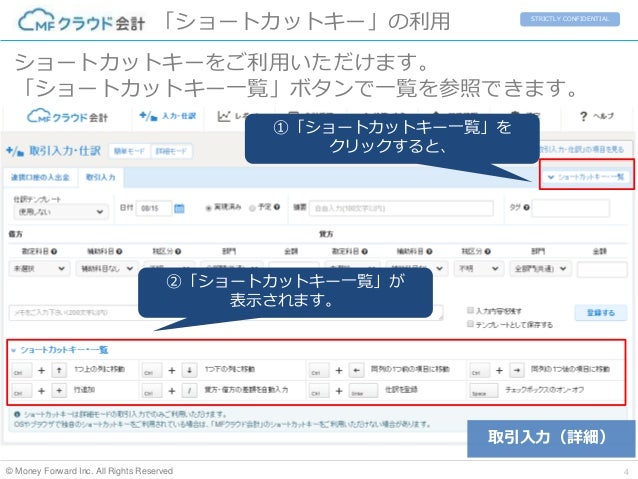638x479 pixels.
Task: Collapse the ショートカットキー一覧 section header
Action: coord(60,350)
